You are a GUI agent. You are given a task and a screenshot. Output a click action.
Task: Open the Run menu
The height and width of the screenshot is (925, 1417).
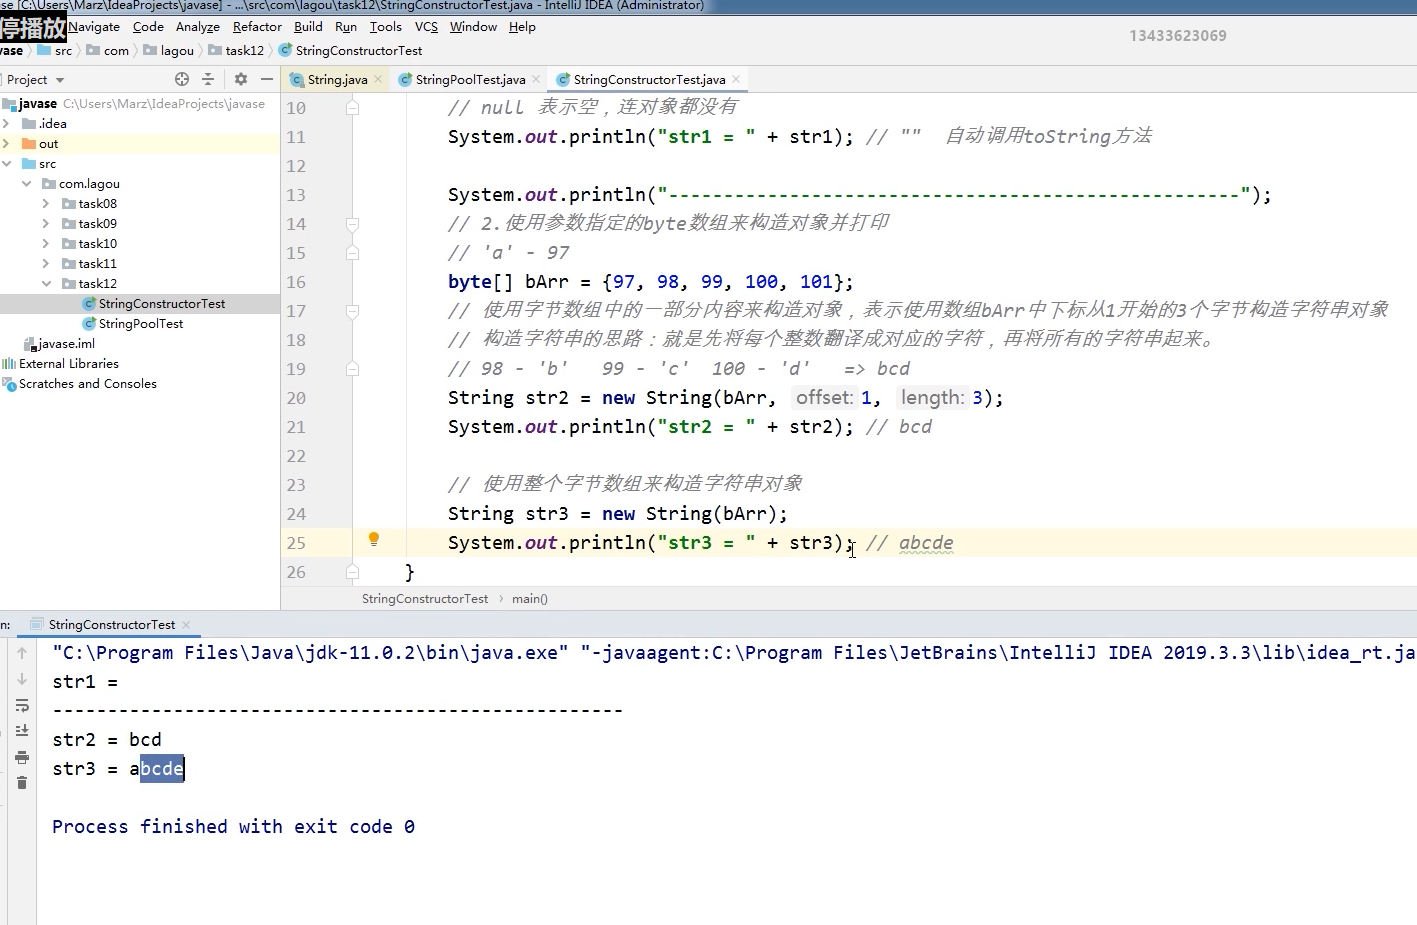tap(346, 27)
